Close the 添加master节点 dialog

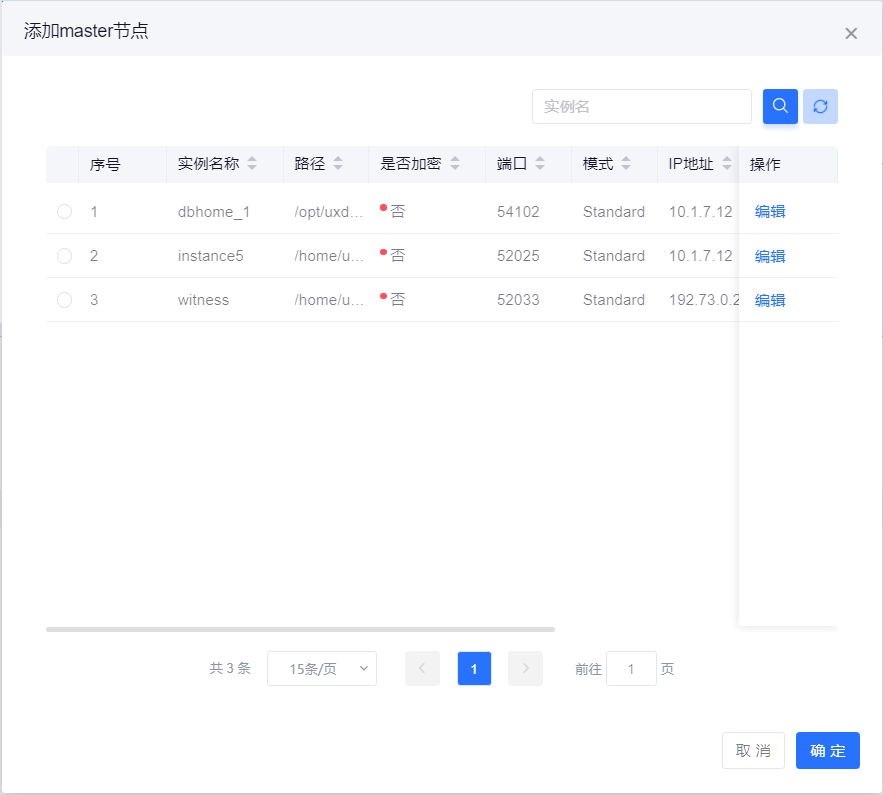tap(851, 33)
